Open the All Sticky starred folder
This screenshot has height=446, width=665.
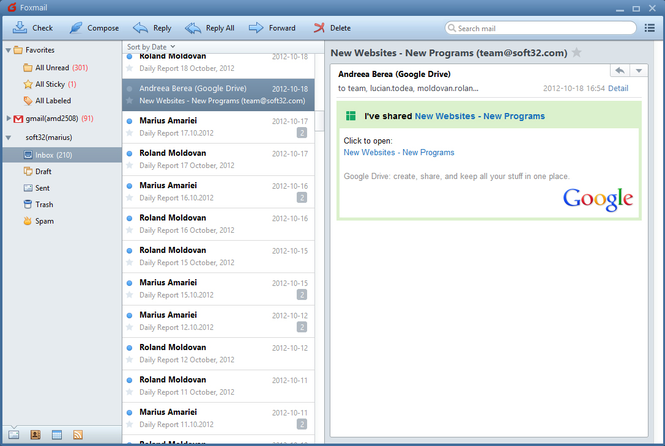[x=50, y=84]
